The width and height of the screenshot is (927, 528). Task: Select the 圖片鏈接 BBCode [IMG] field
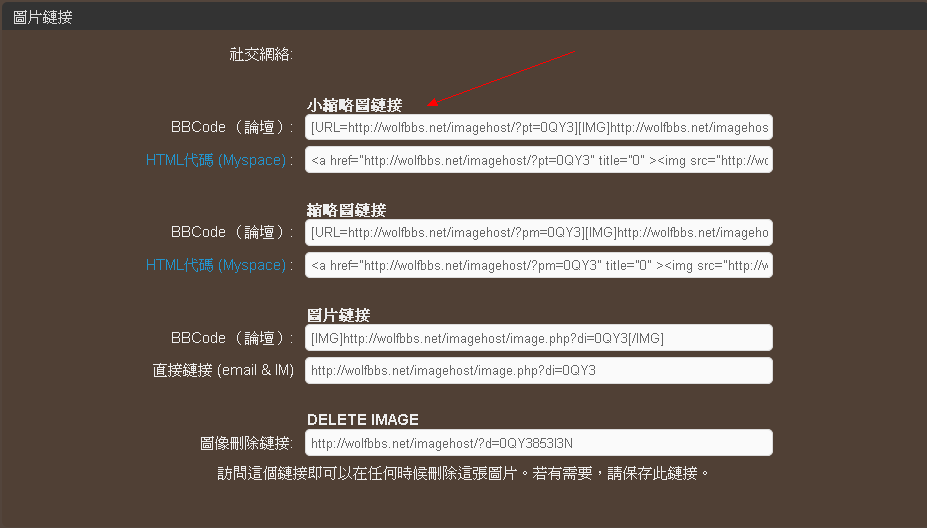pos(539,338)
